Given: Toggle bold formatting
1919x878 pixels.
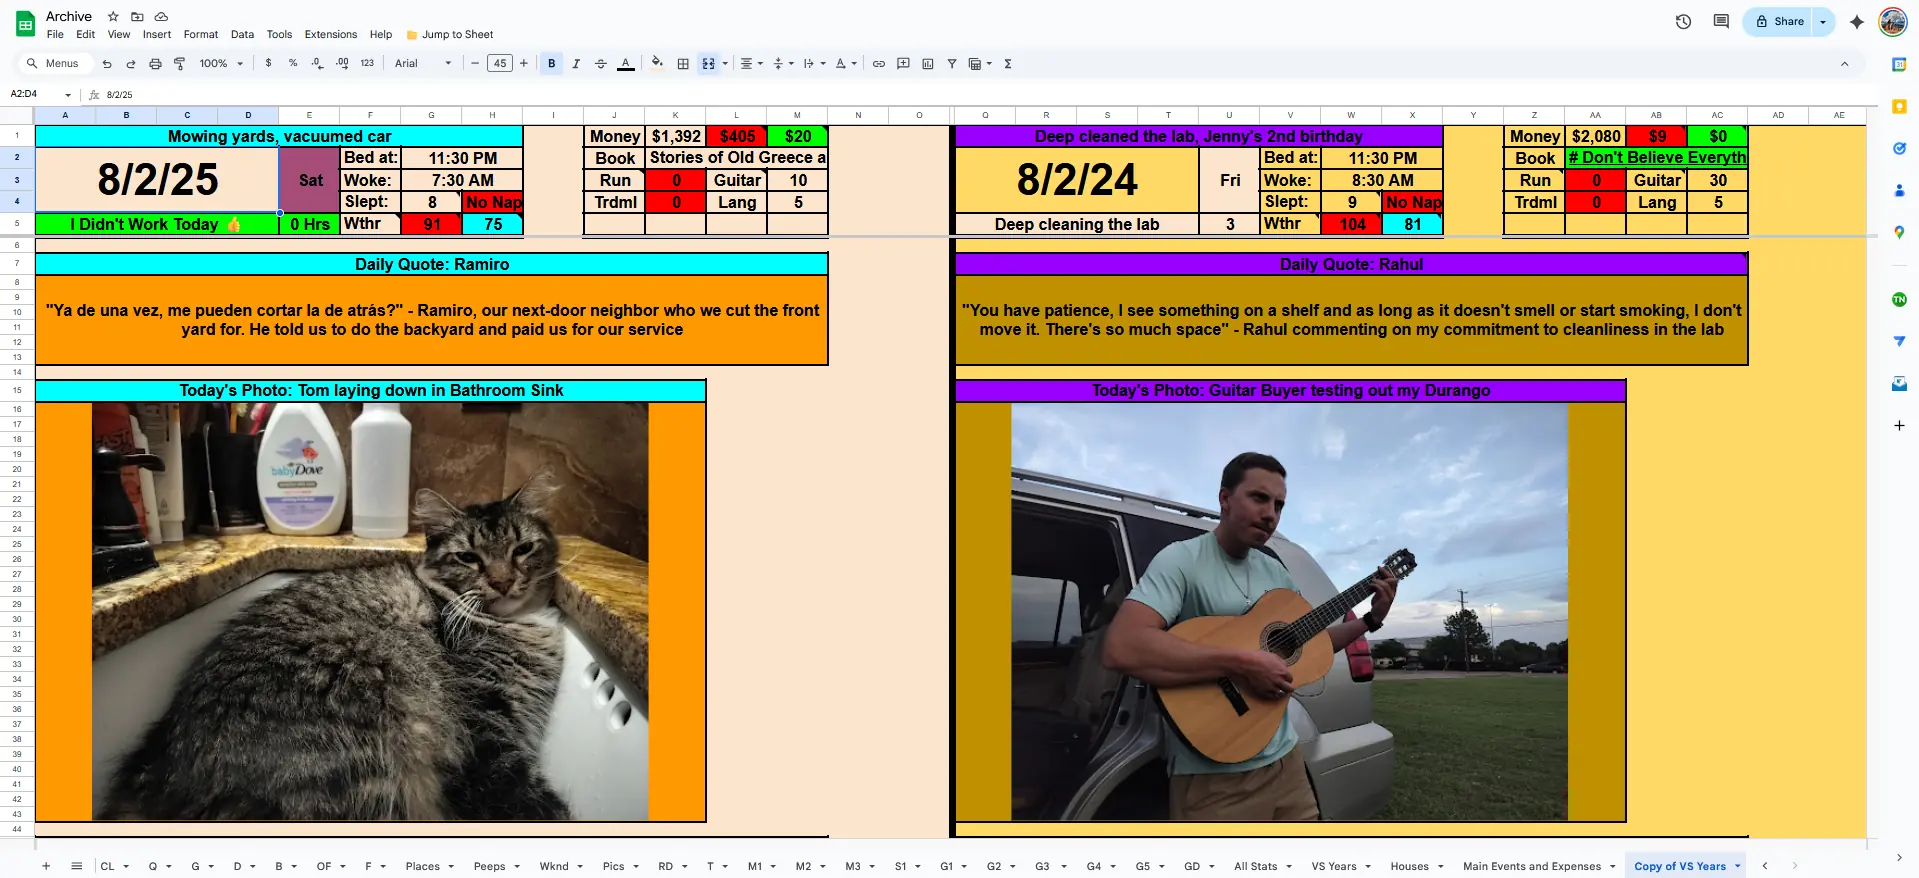Looking at the screenshot, I should [552, 63].
